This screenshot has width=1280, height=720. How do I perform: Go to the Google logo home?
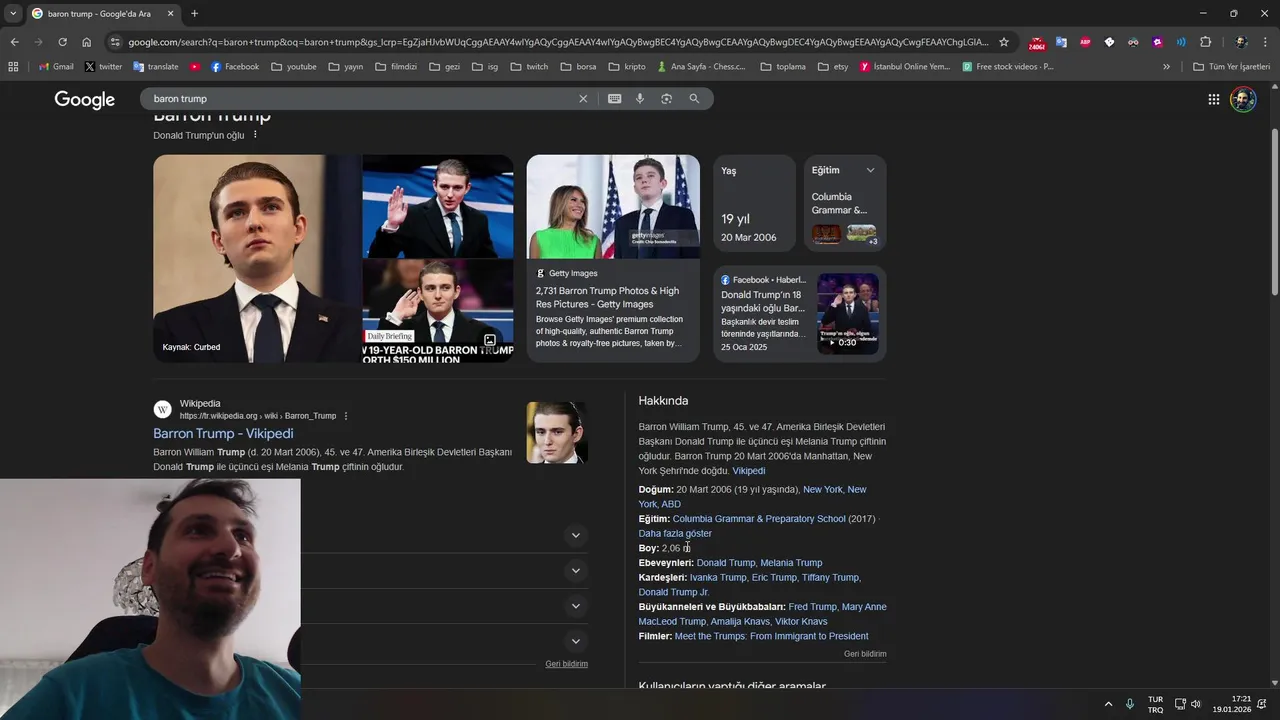click(85, 99)
